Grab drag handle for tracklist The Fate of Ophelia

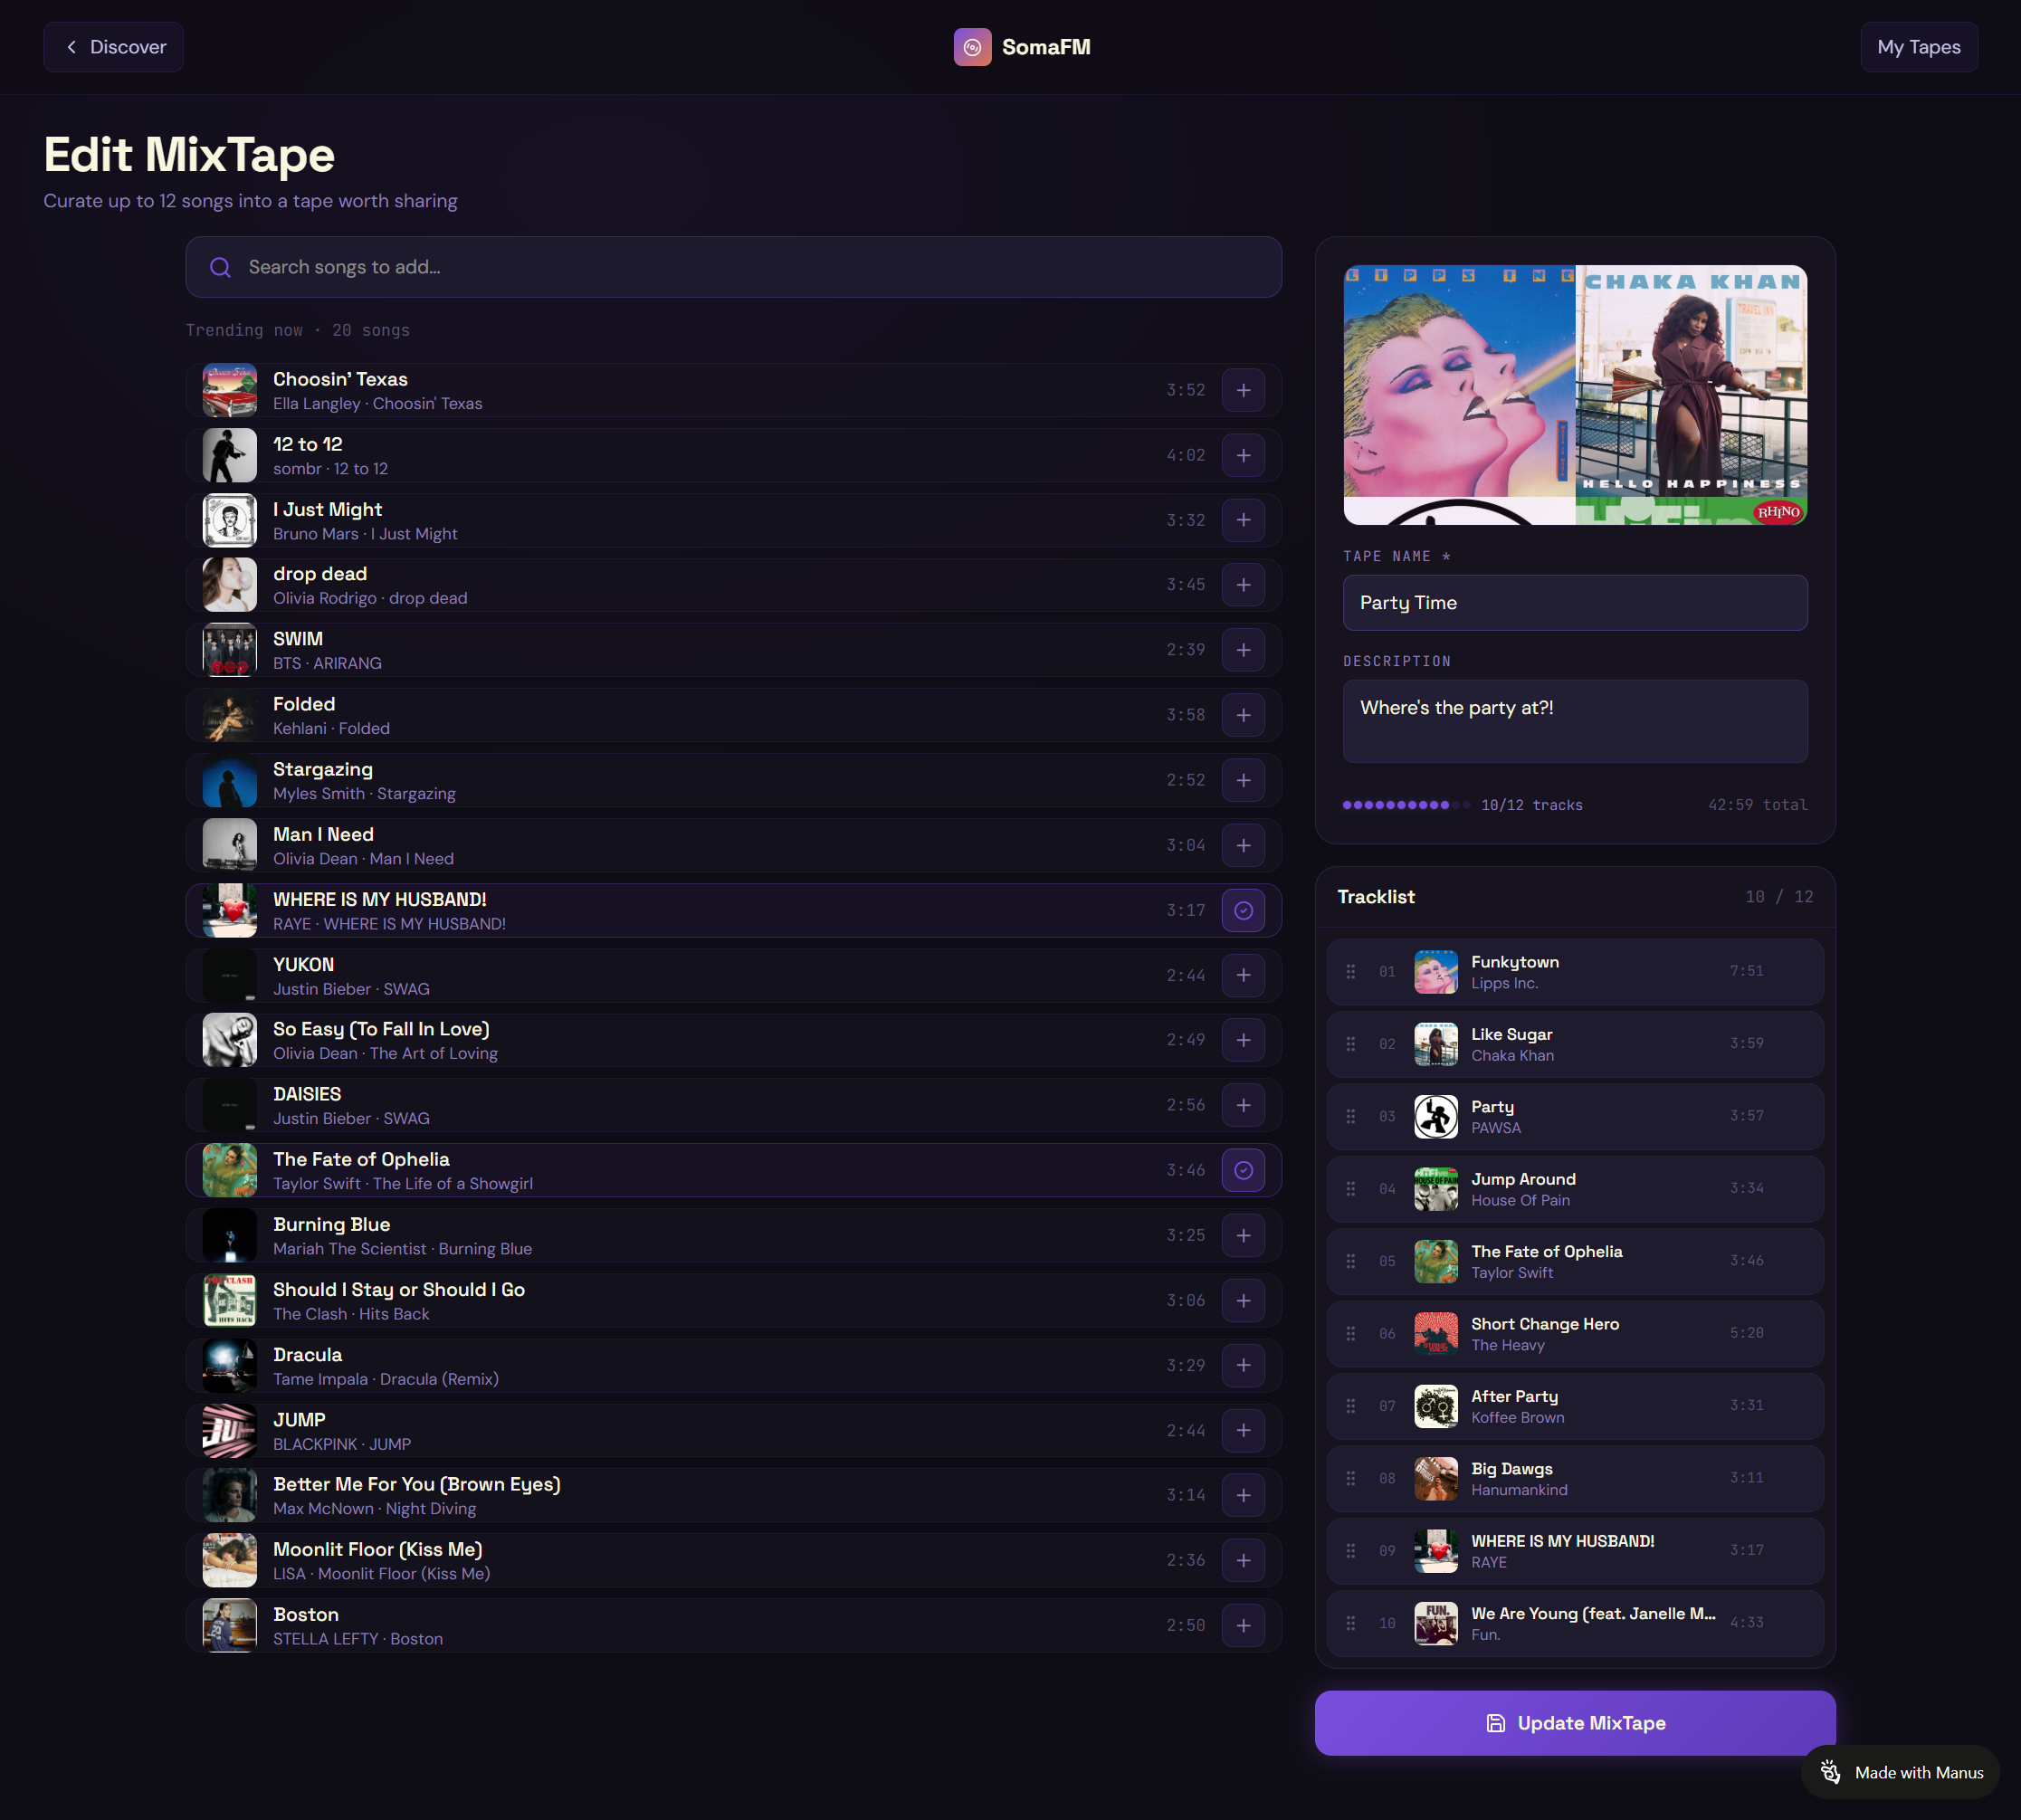(x=1351, y=1262)
